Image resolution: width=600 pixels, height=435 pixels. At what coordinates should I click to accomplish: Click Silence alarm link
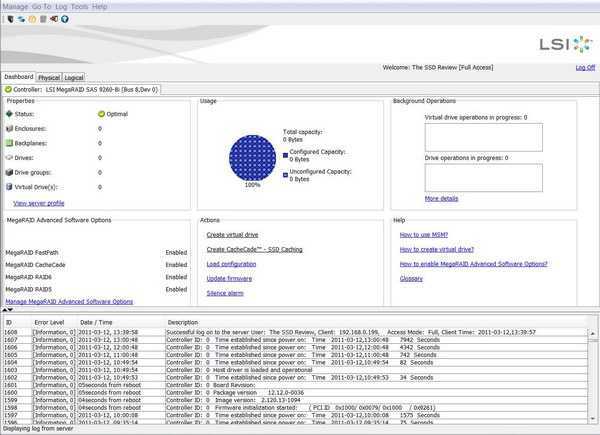(x=225, y=293)
